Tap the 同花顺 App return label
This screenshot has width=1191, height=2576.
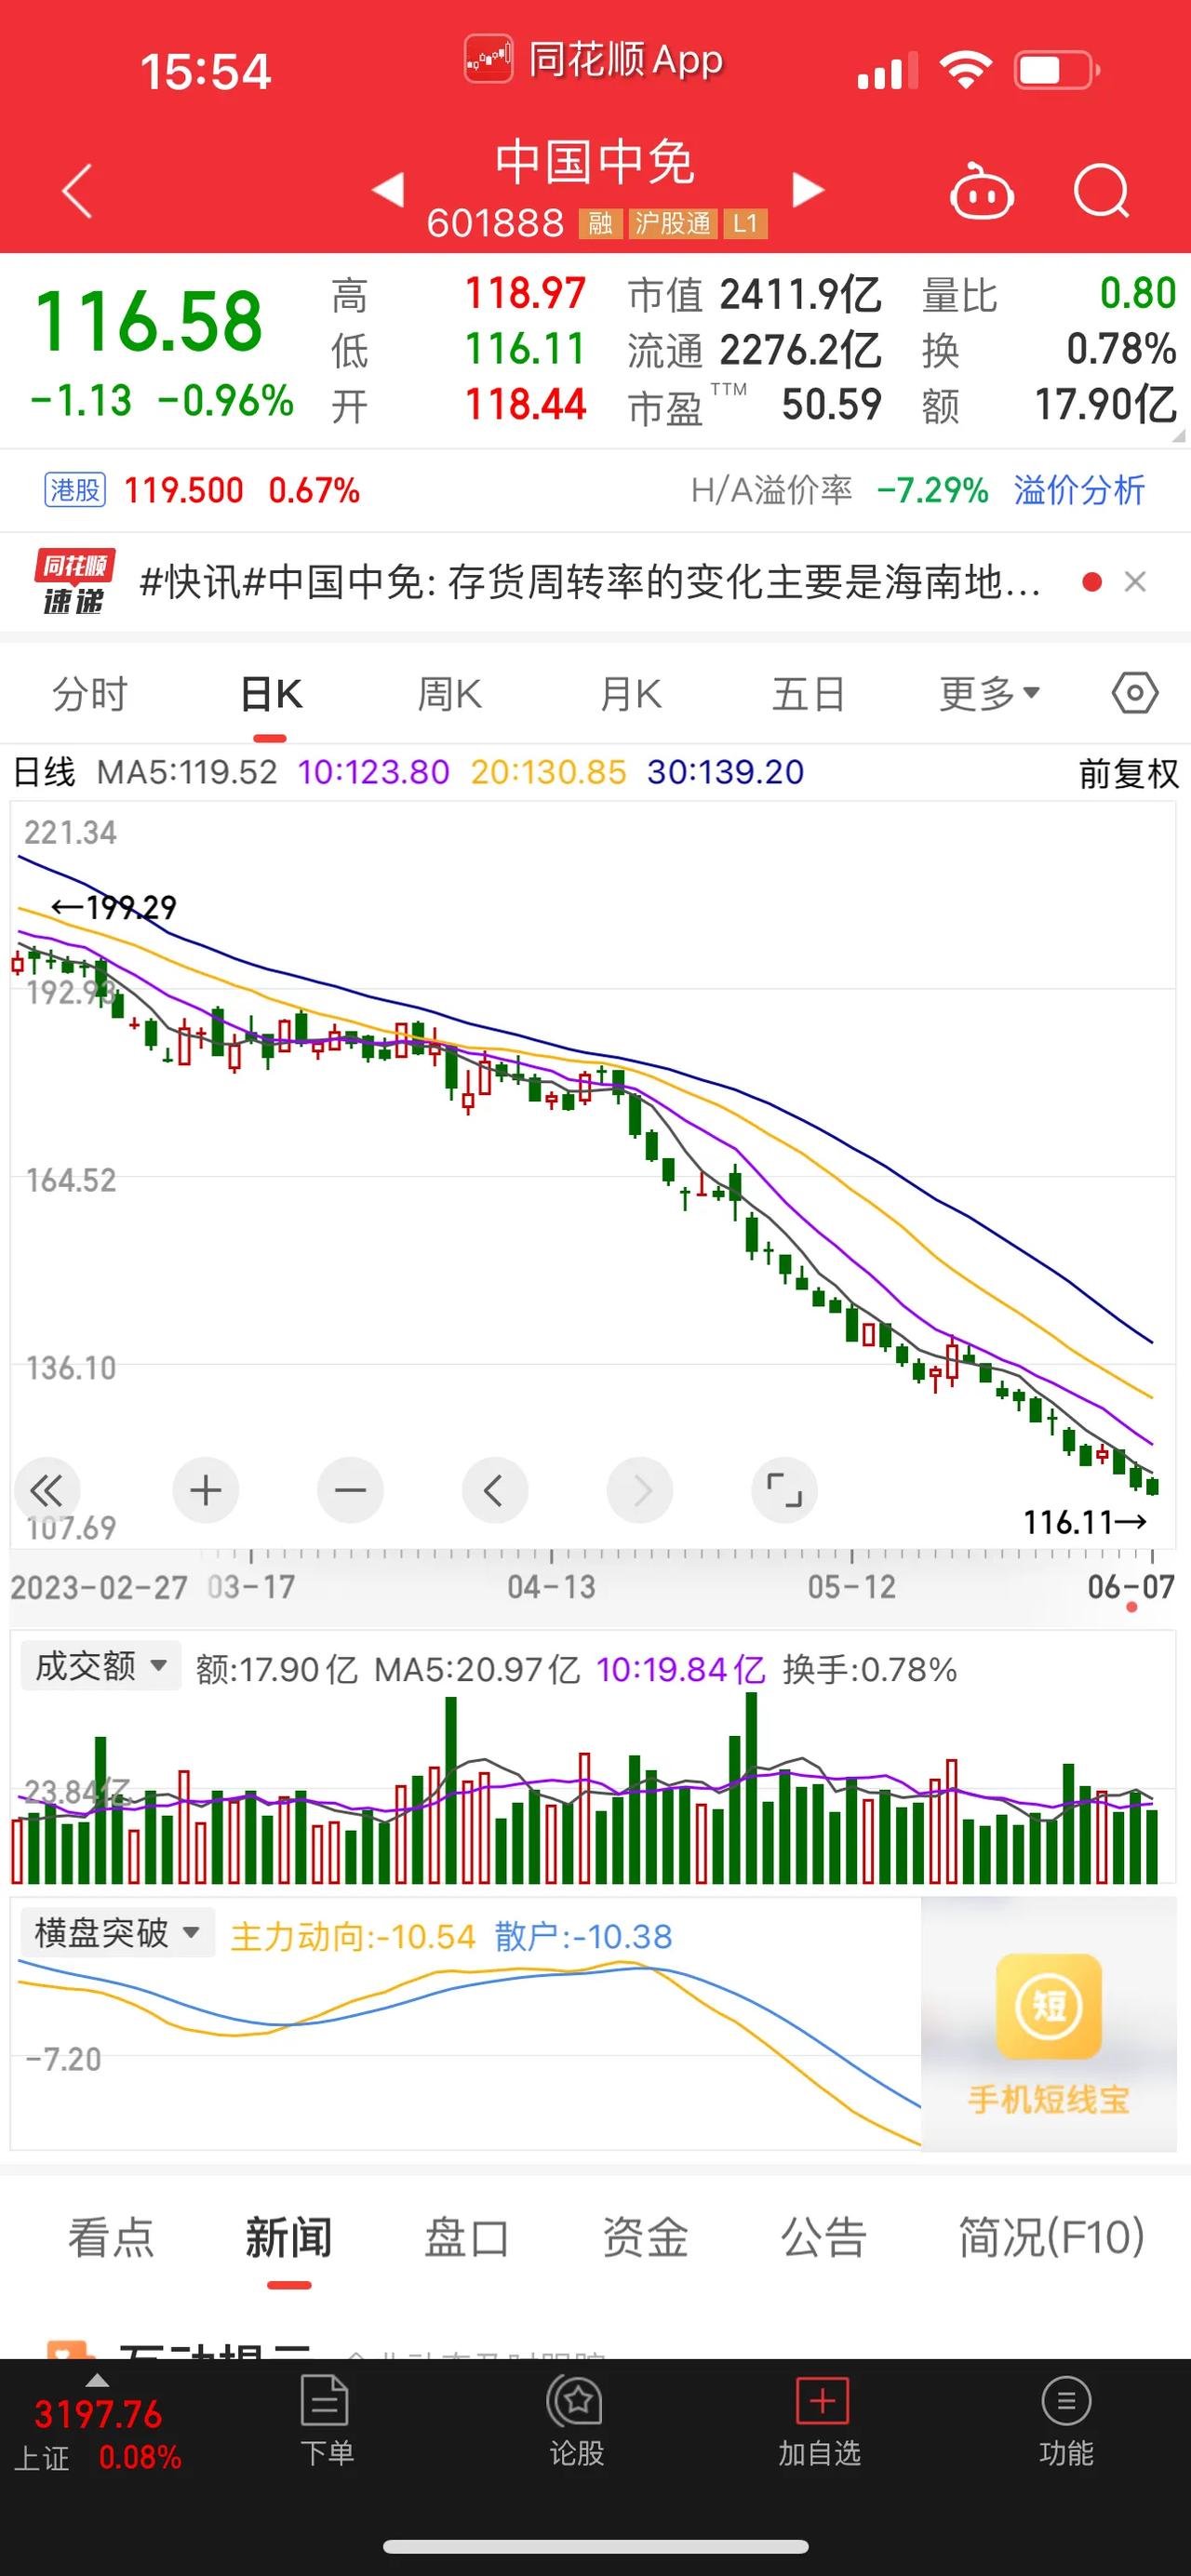594,60
